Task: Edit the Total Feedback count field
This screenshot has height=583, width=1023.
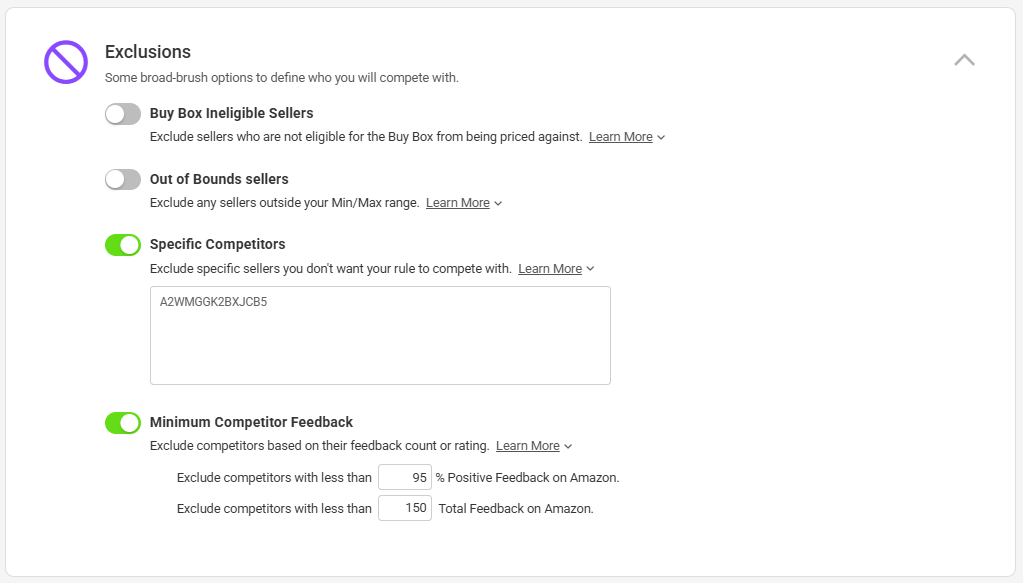Action: 405,508
